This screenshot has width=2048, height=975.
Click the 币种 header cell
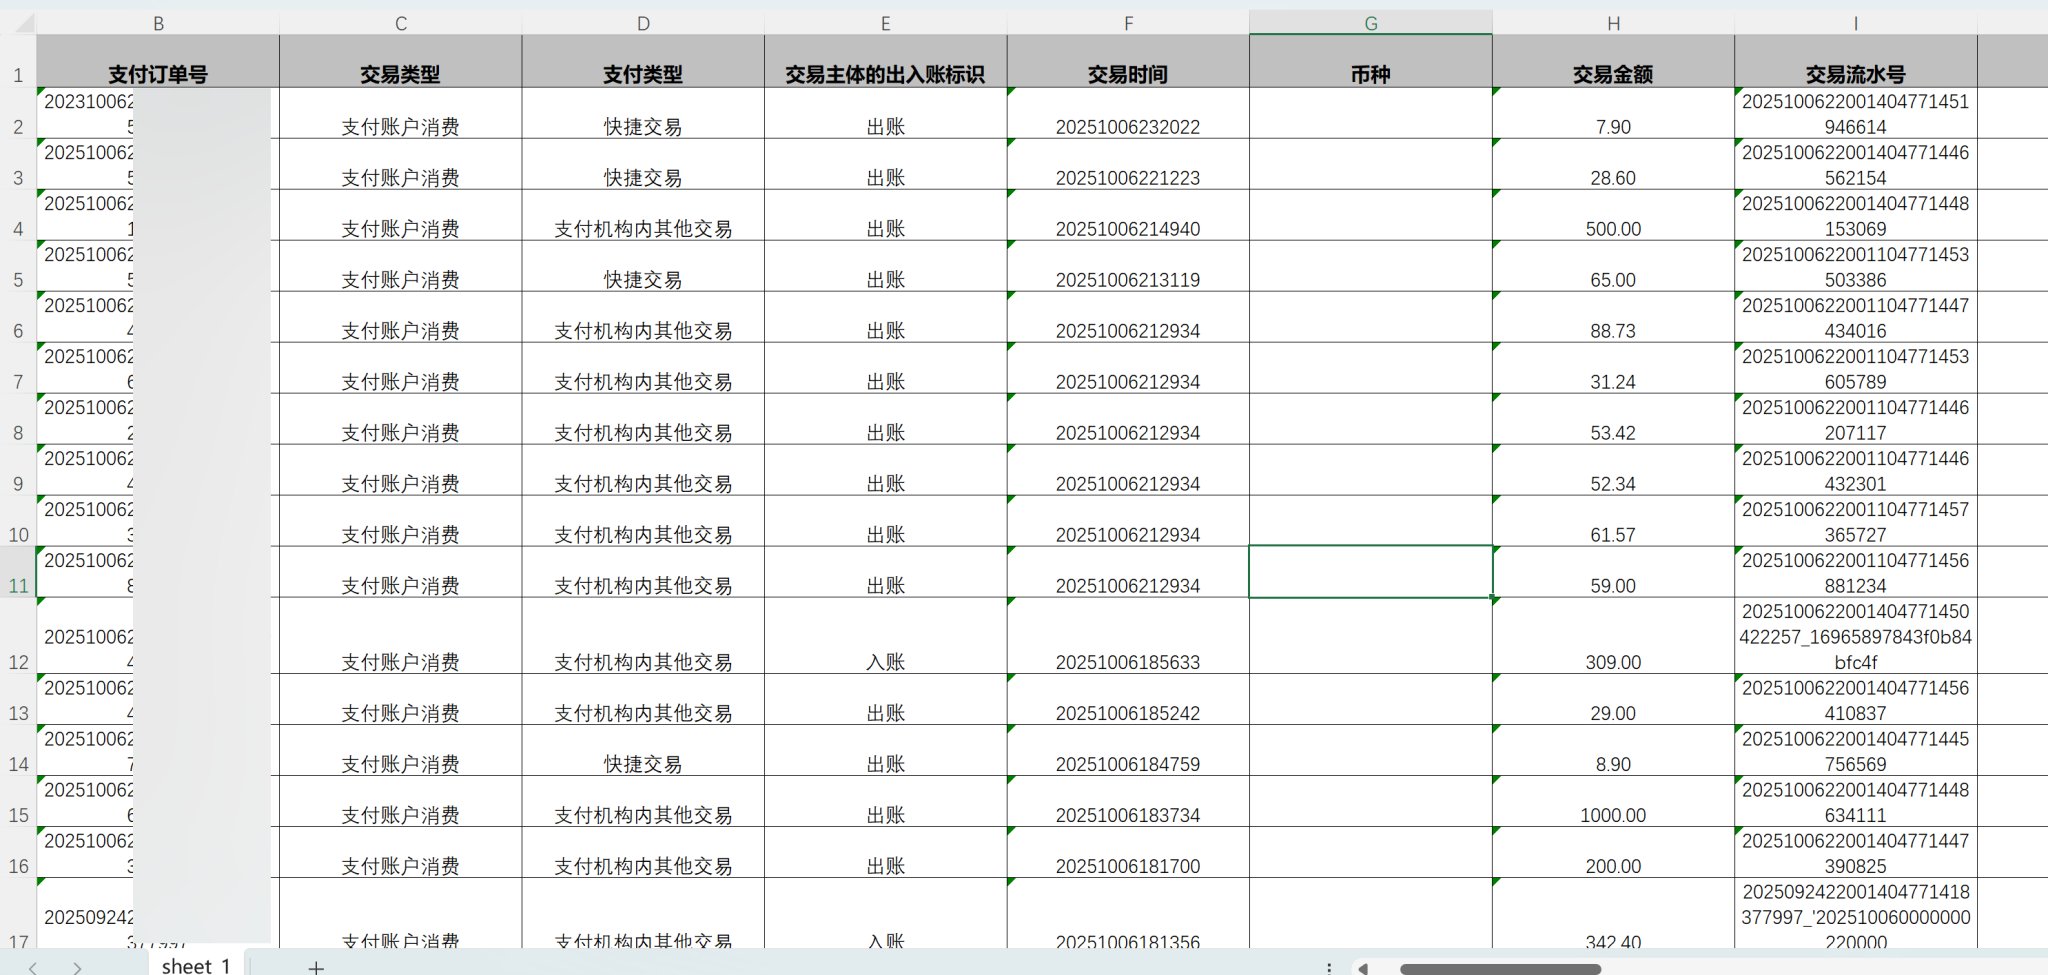1370,73
